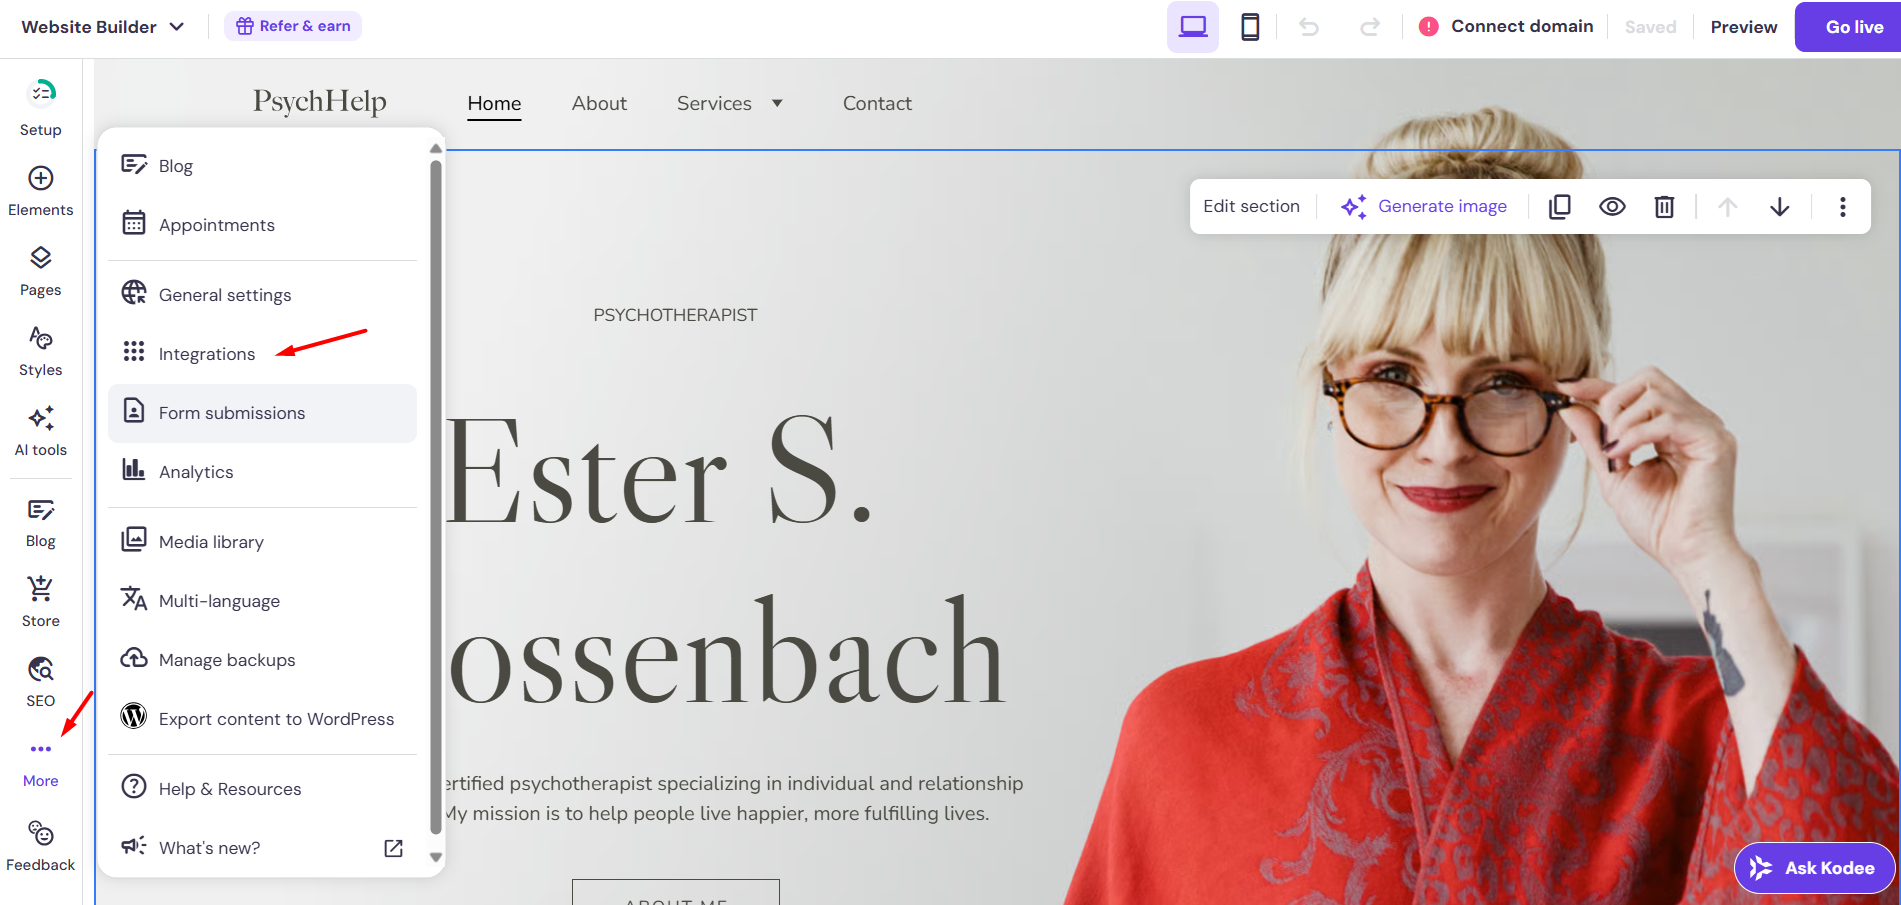Click the About nav link
This screenshot has height=905, width=1901.
pos(599,103)
